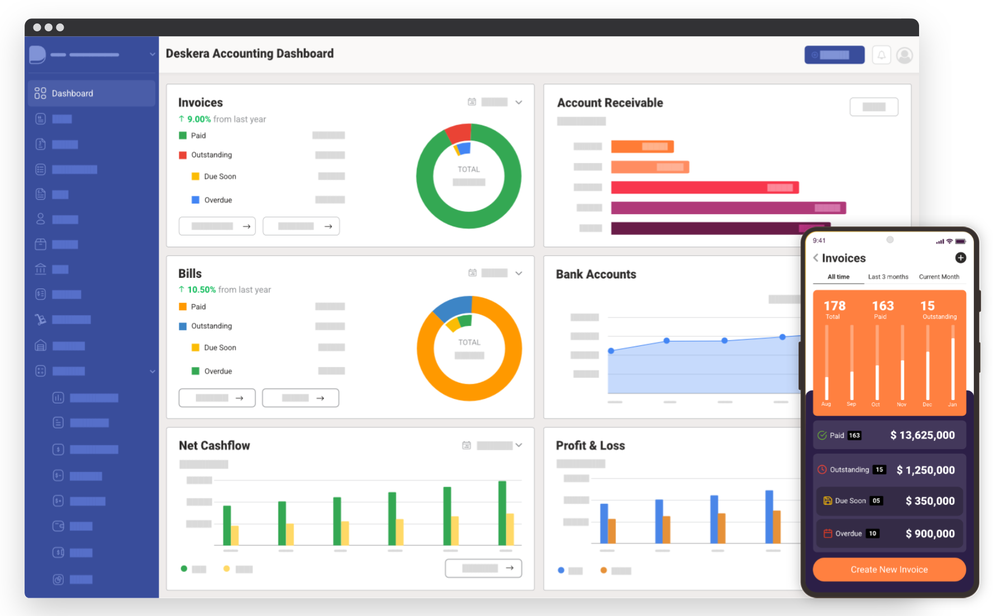Click the '10.50%' growth figure in Bills
The height and width of the screenshot is (616, 1000).
[202, 290]
